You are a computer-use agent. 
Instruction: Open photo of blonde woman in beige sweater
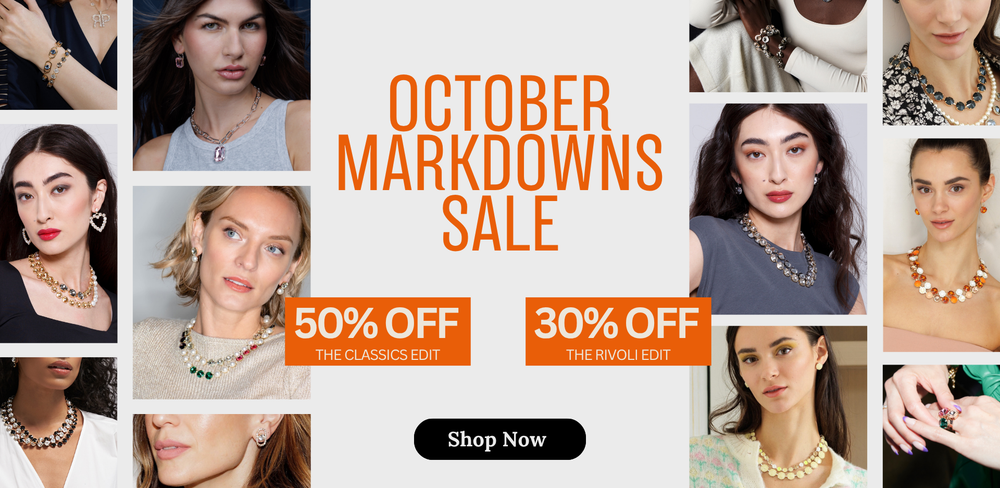coord(222,292)
